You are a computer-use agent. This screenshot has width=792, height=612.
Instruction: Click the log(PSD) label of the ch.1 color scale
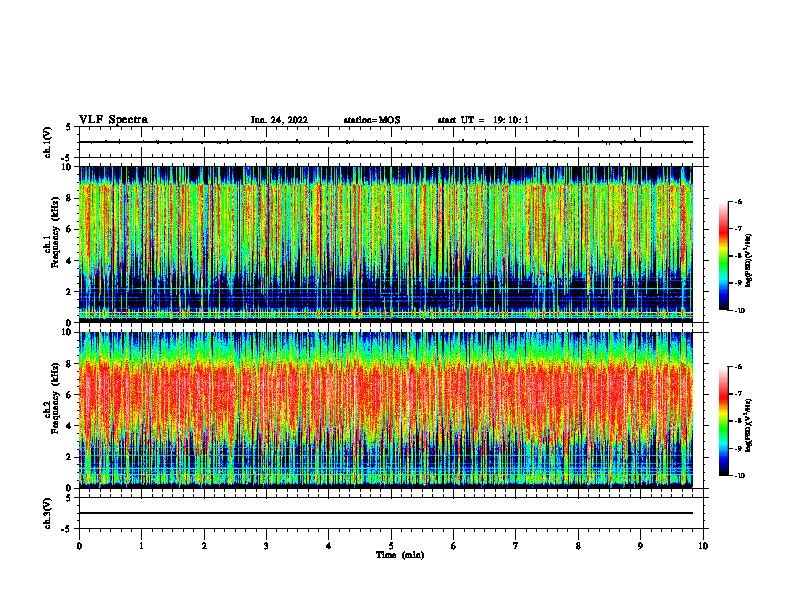click(749, 261)
